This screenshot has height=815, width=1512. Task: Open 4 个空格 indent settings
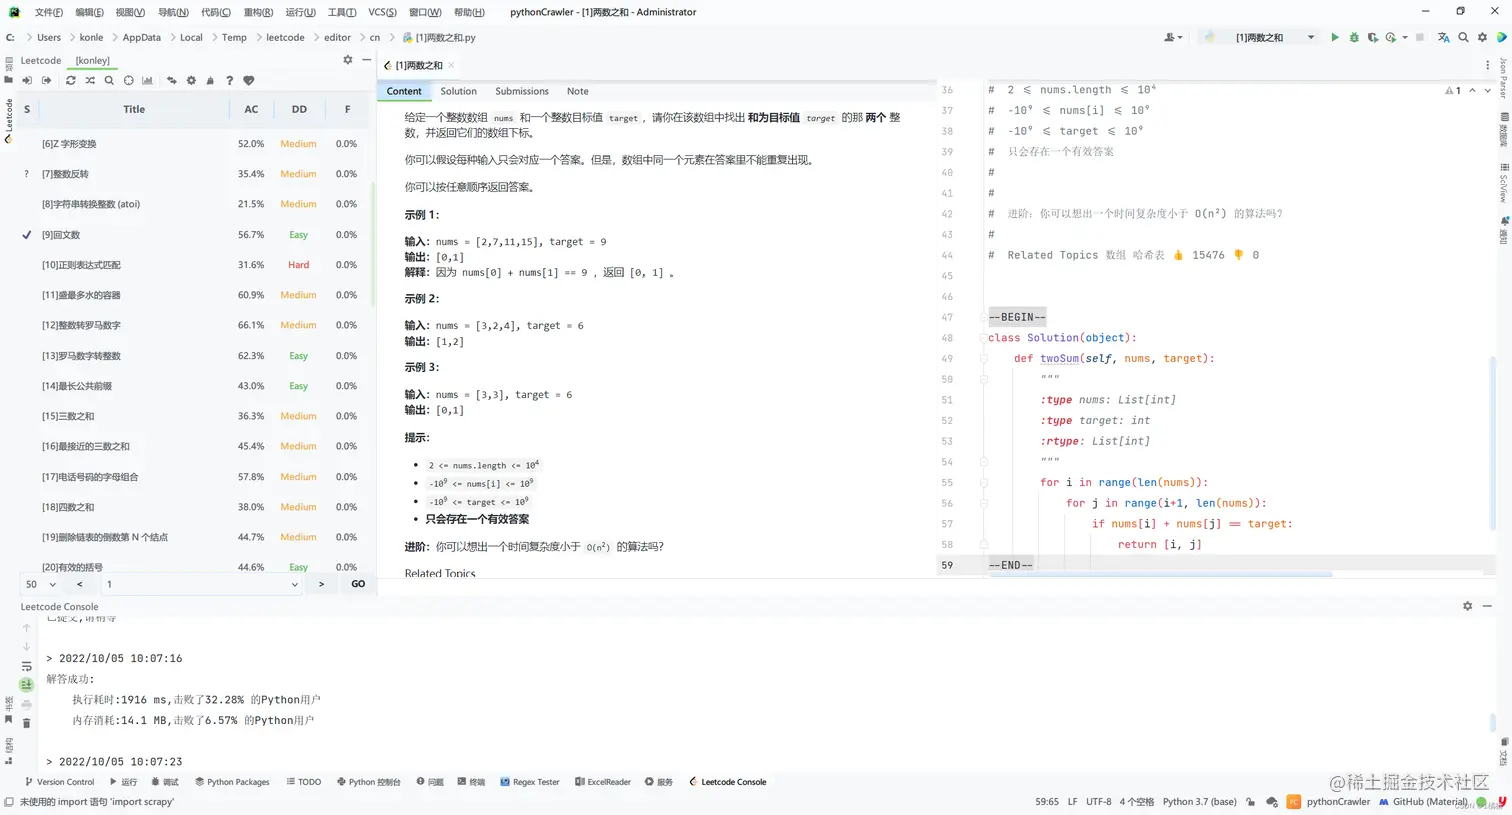tap(1136, 801)
